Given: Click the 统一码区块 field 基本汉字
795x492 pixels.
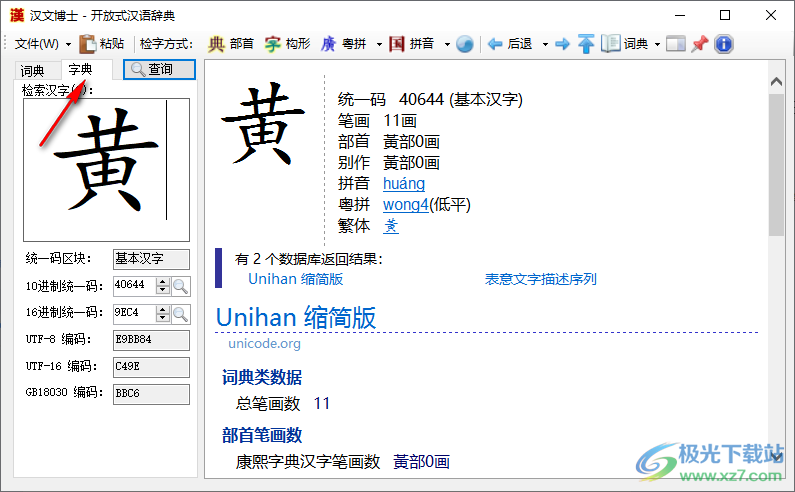Looking at the screenshot, I should click(151, 259).
